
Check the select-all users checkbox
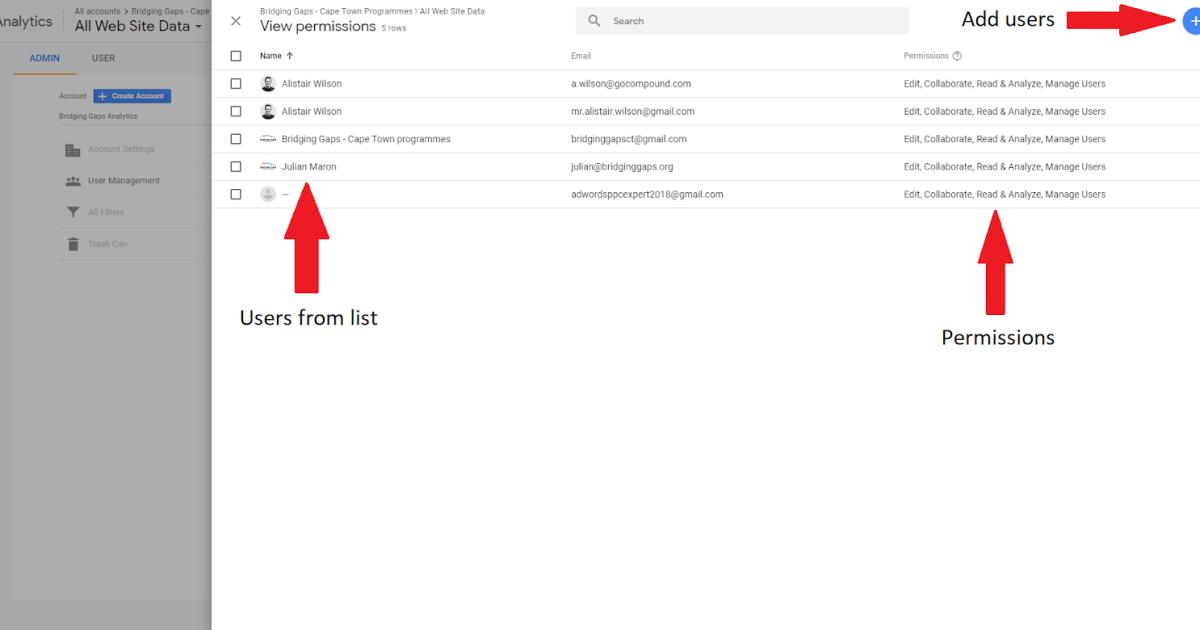tap(236, 55)
